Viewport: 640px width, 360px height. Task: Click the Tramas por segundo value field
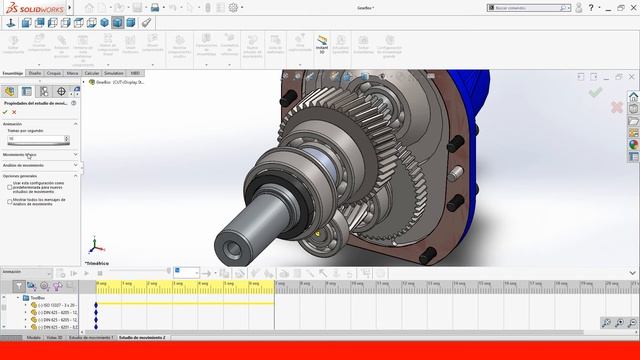click(36, 139)
